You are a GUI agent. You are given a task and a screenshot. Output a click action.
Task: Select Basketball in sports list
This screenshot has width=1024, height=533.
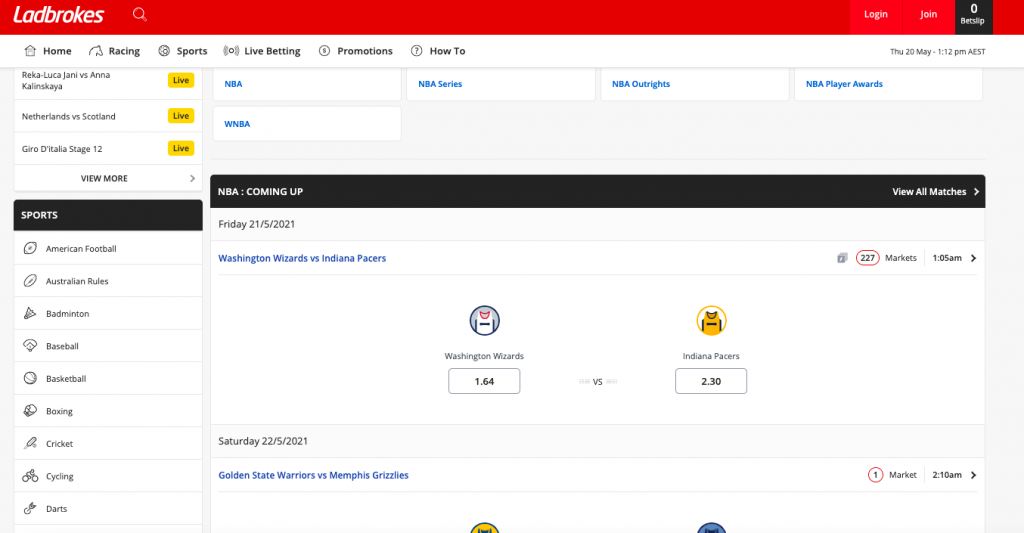pos(108,378)
